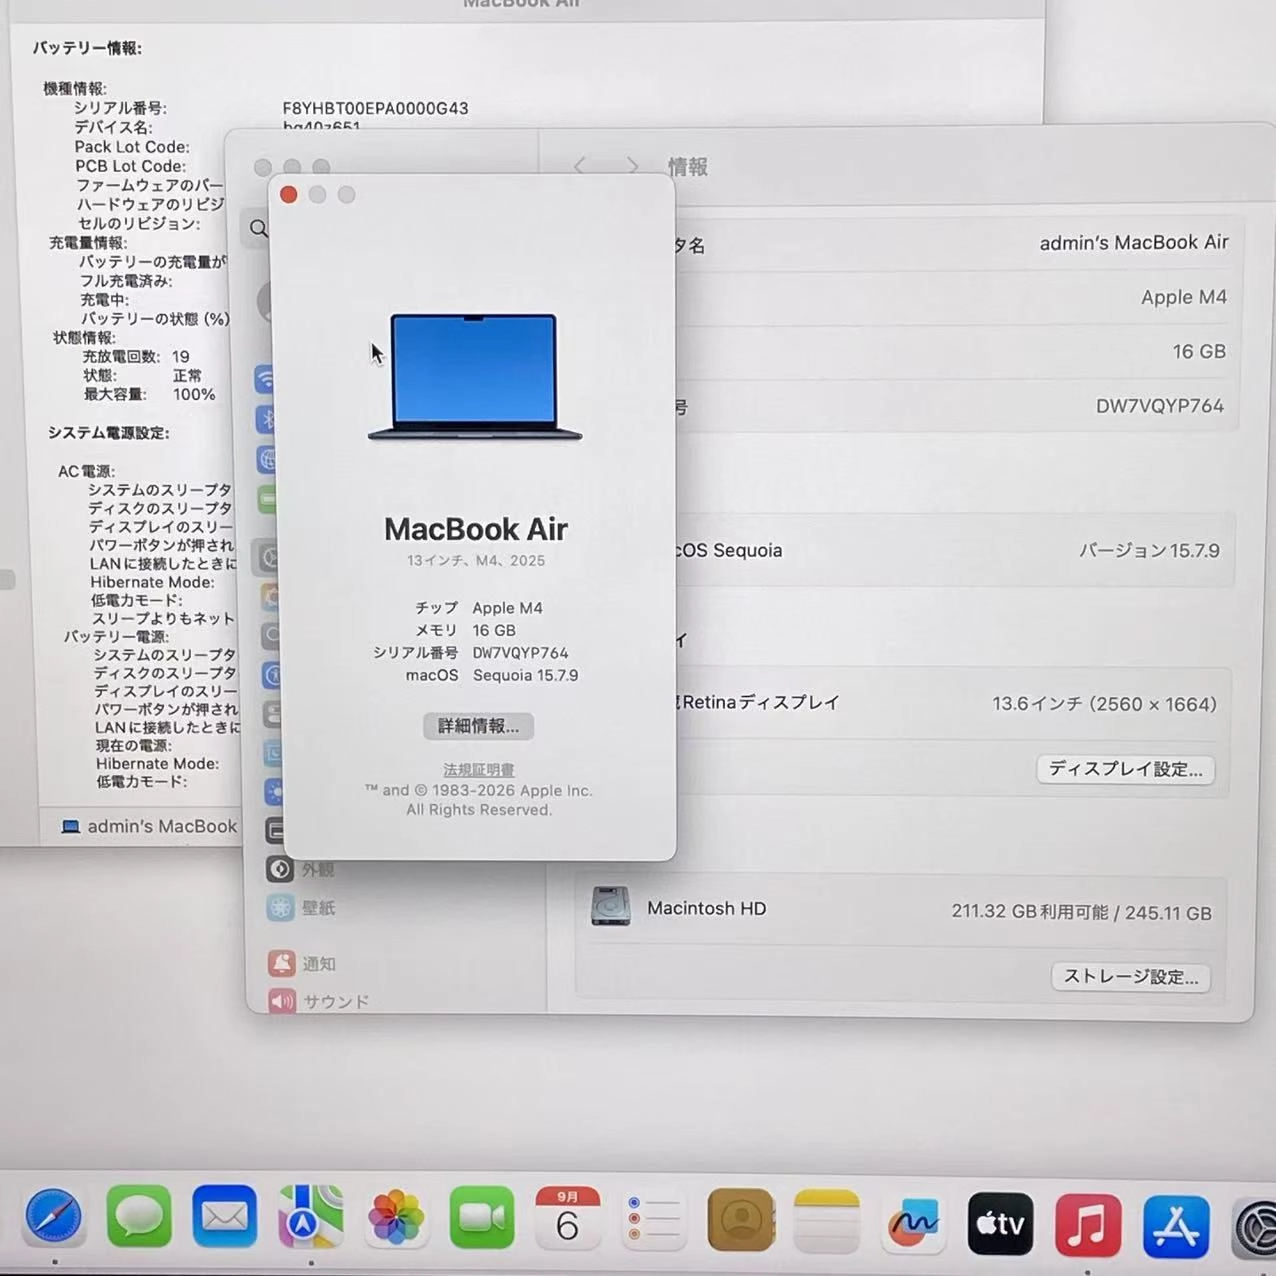Click the PCB Lot Code label

130,166
